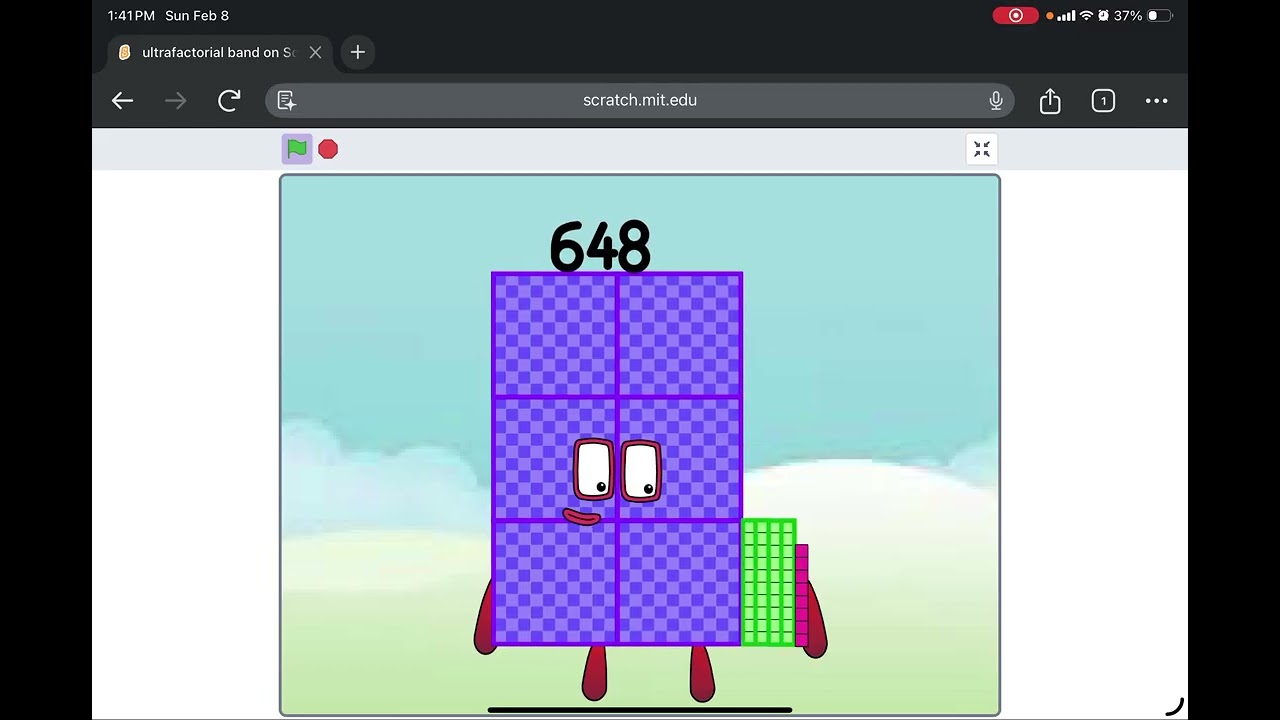The height and width of the screenshot is (720, 1280).
Task: Tap the screen recording indicator
Action: [x=1015, y=16]
